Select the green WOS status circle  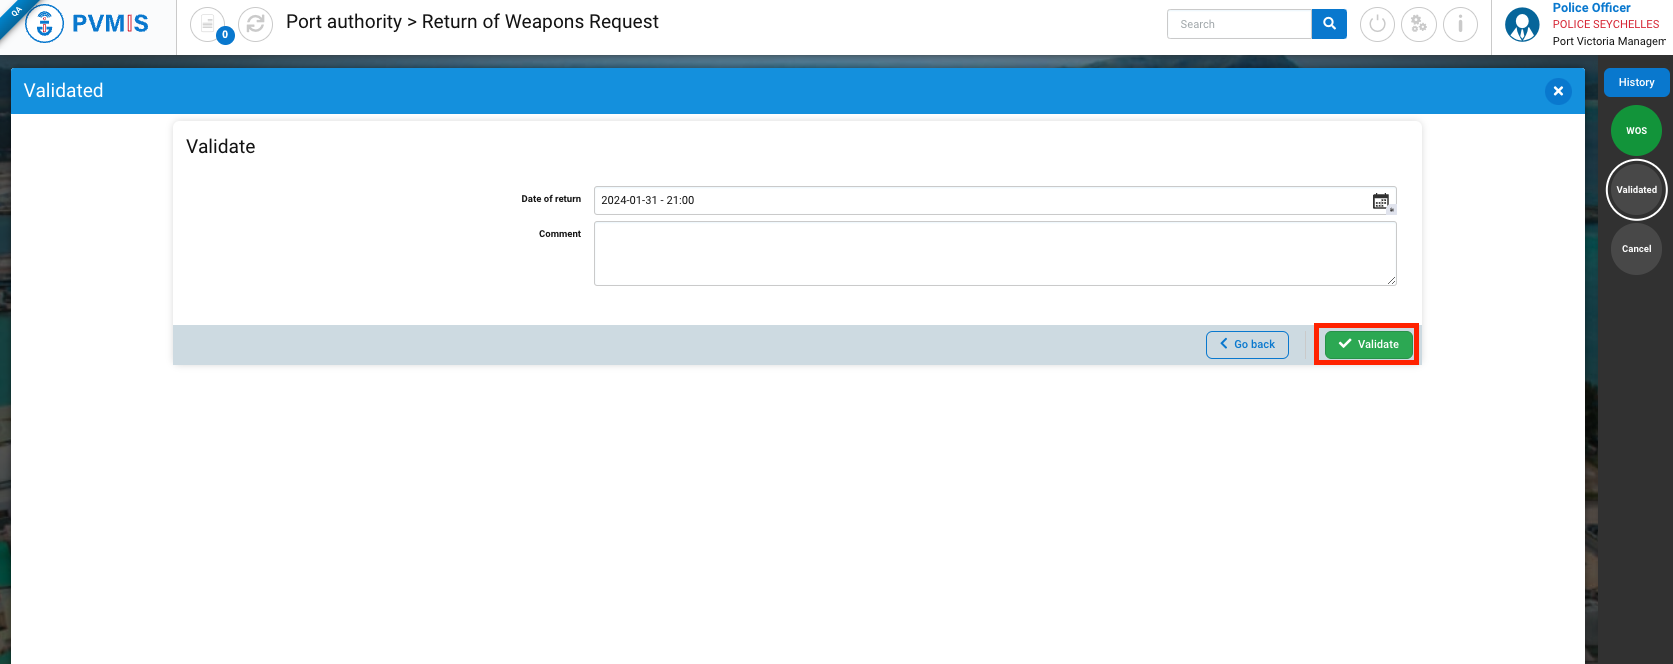tap(1636, 130)
